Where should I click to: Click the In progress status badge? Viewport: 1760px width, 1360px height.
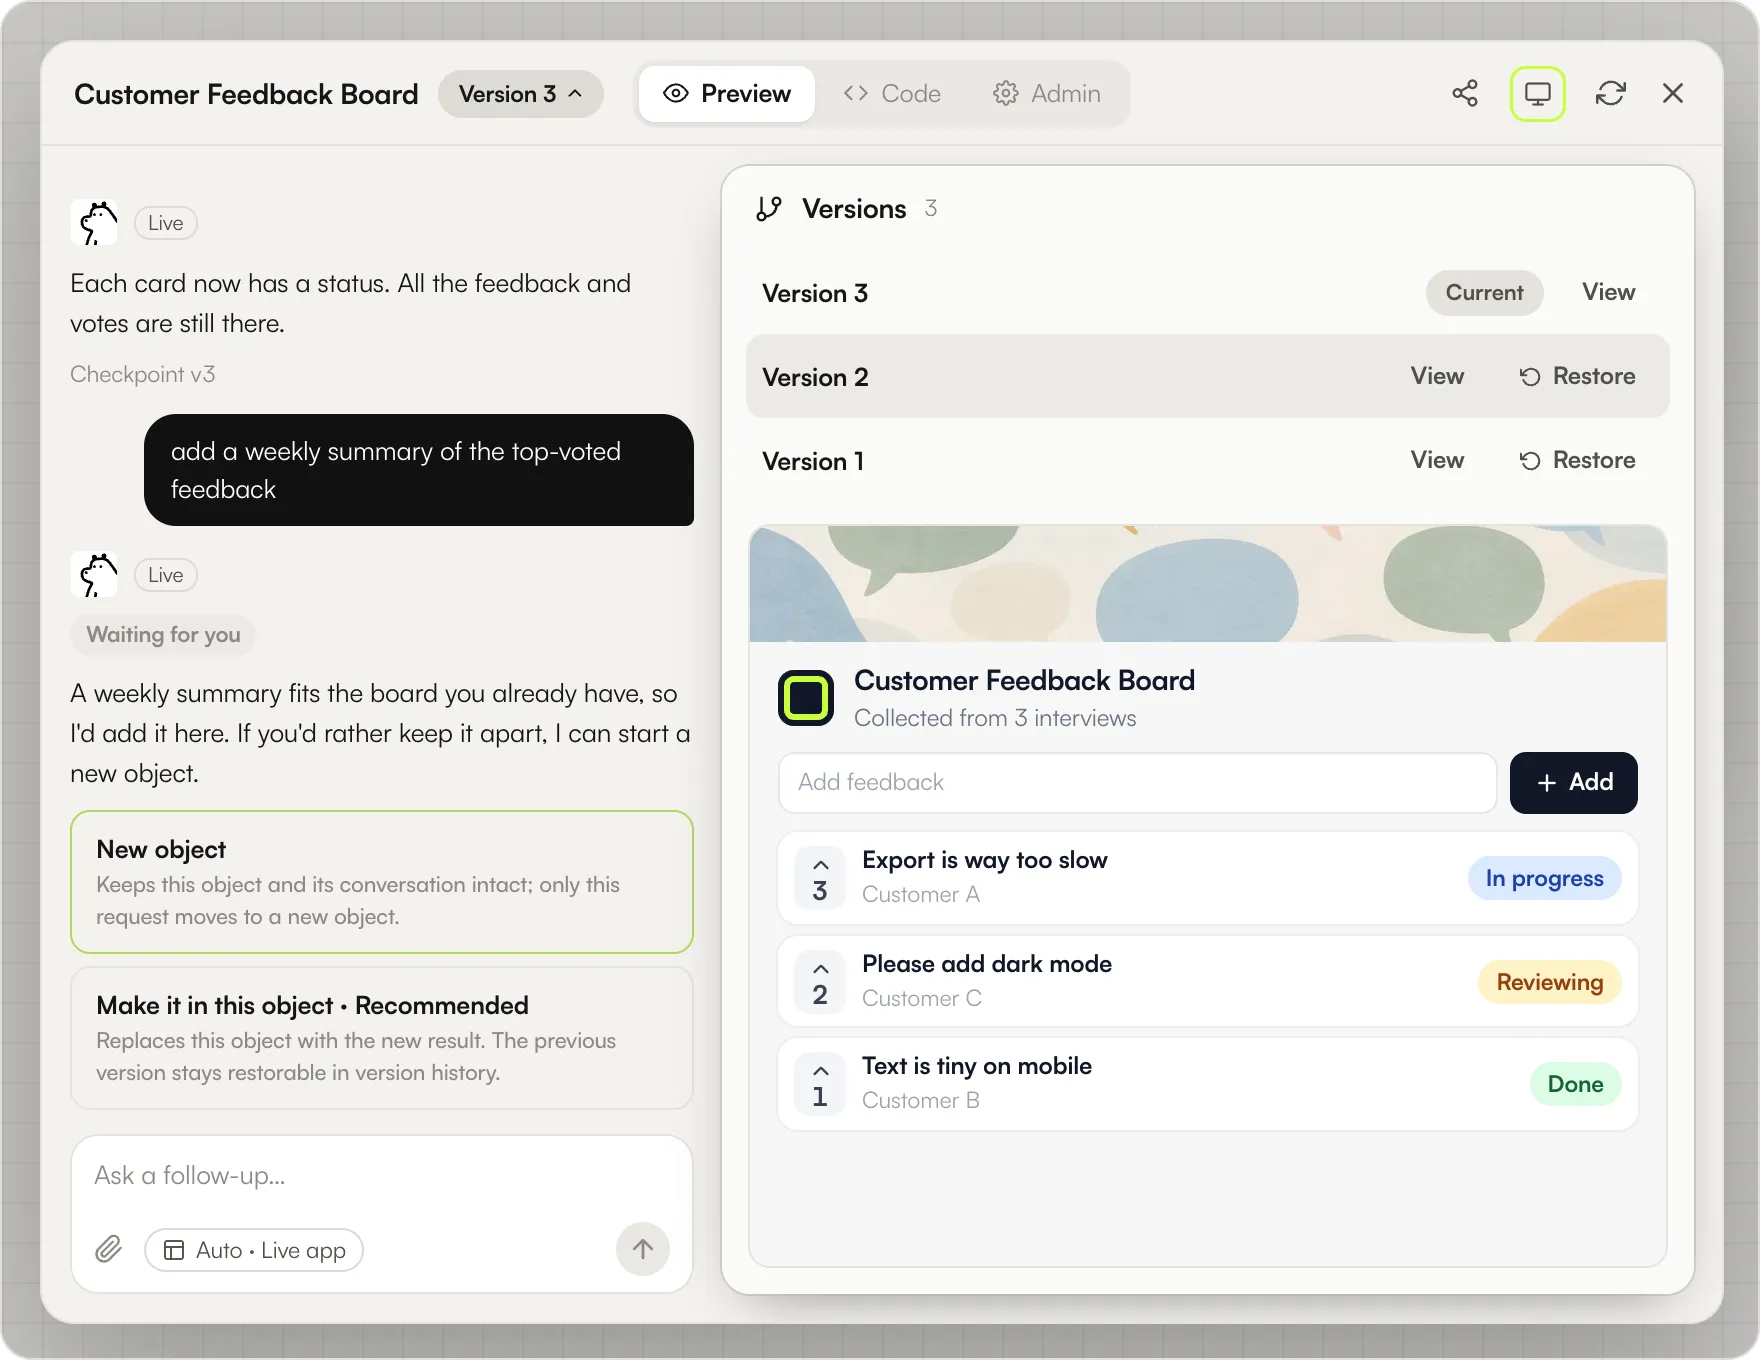pyautogui.click(x=1544, y=878)
